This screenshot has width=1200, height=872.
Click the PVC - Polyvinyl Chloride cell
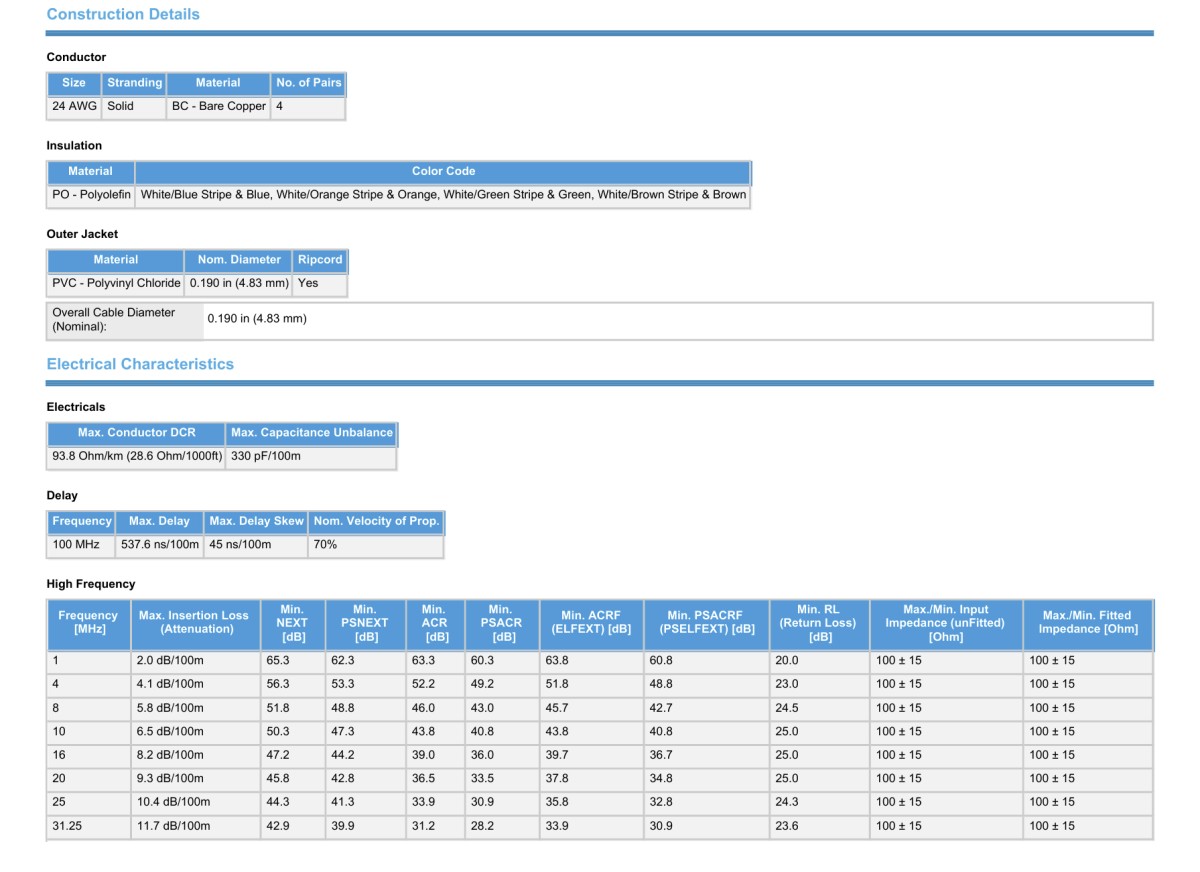[116, 283]
